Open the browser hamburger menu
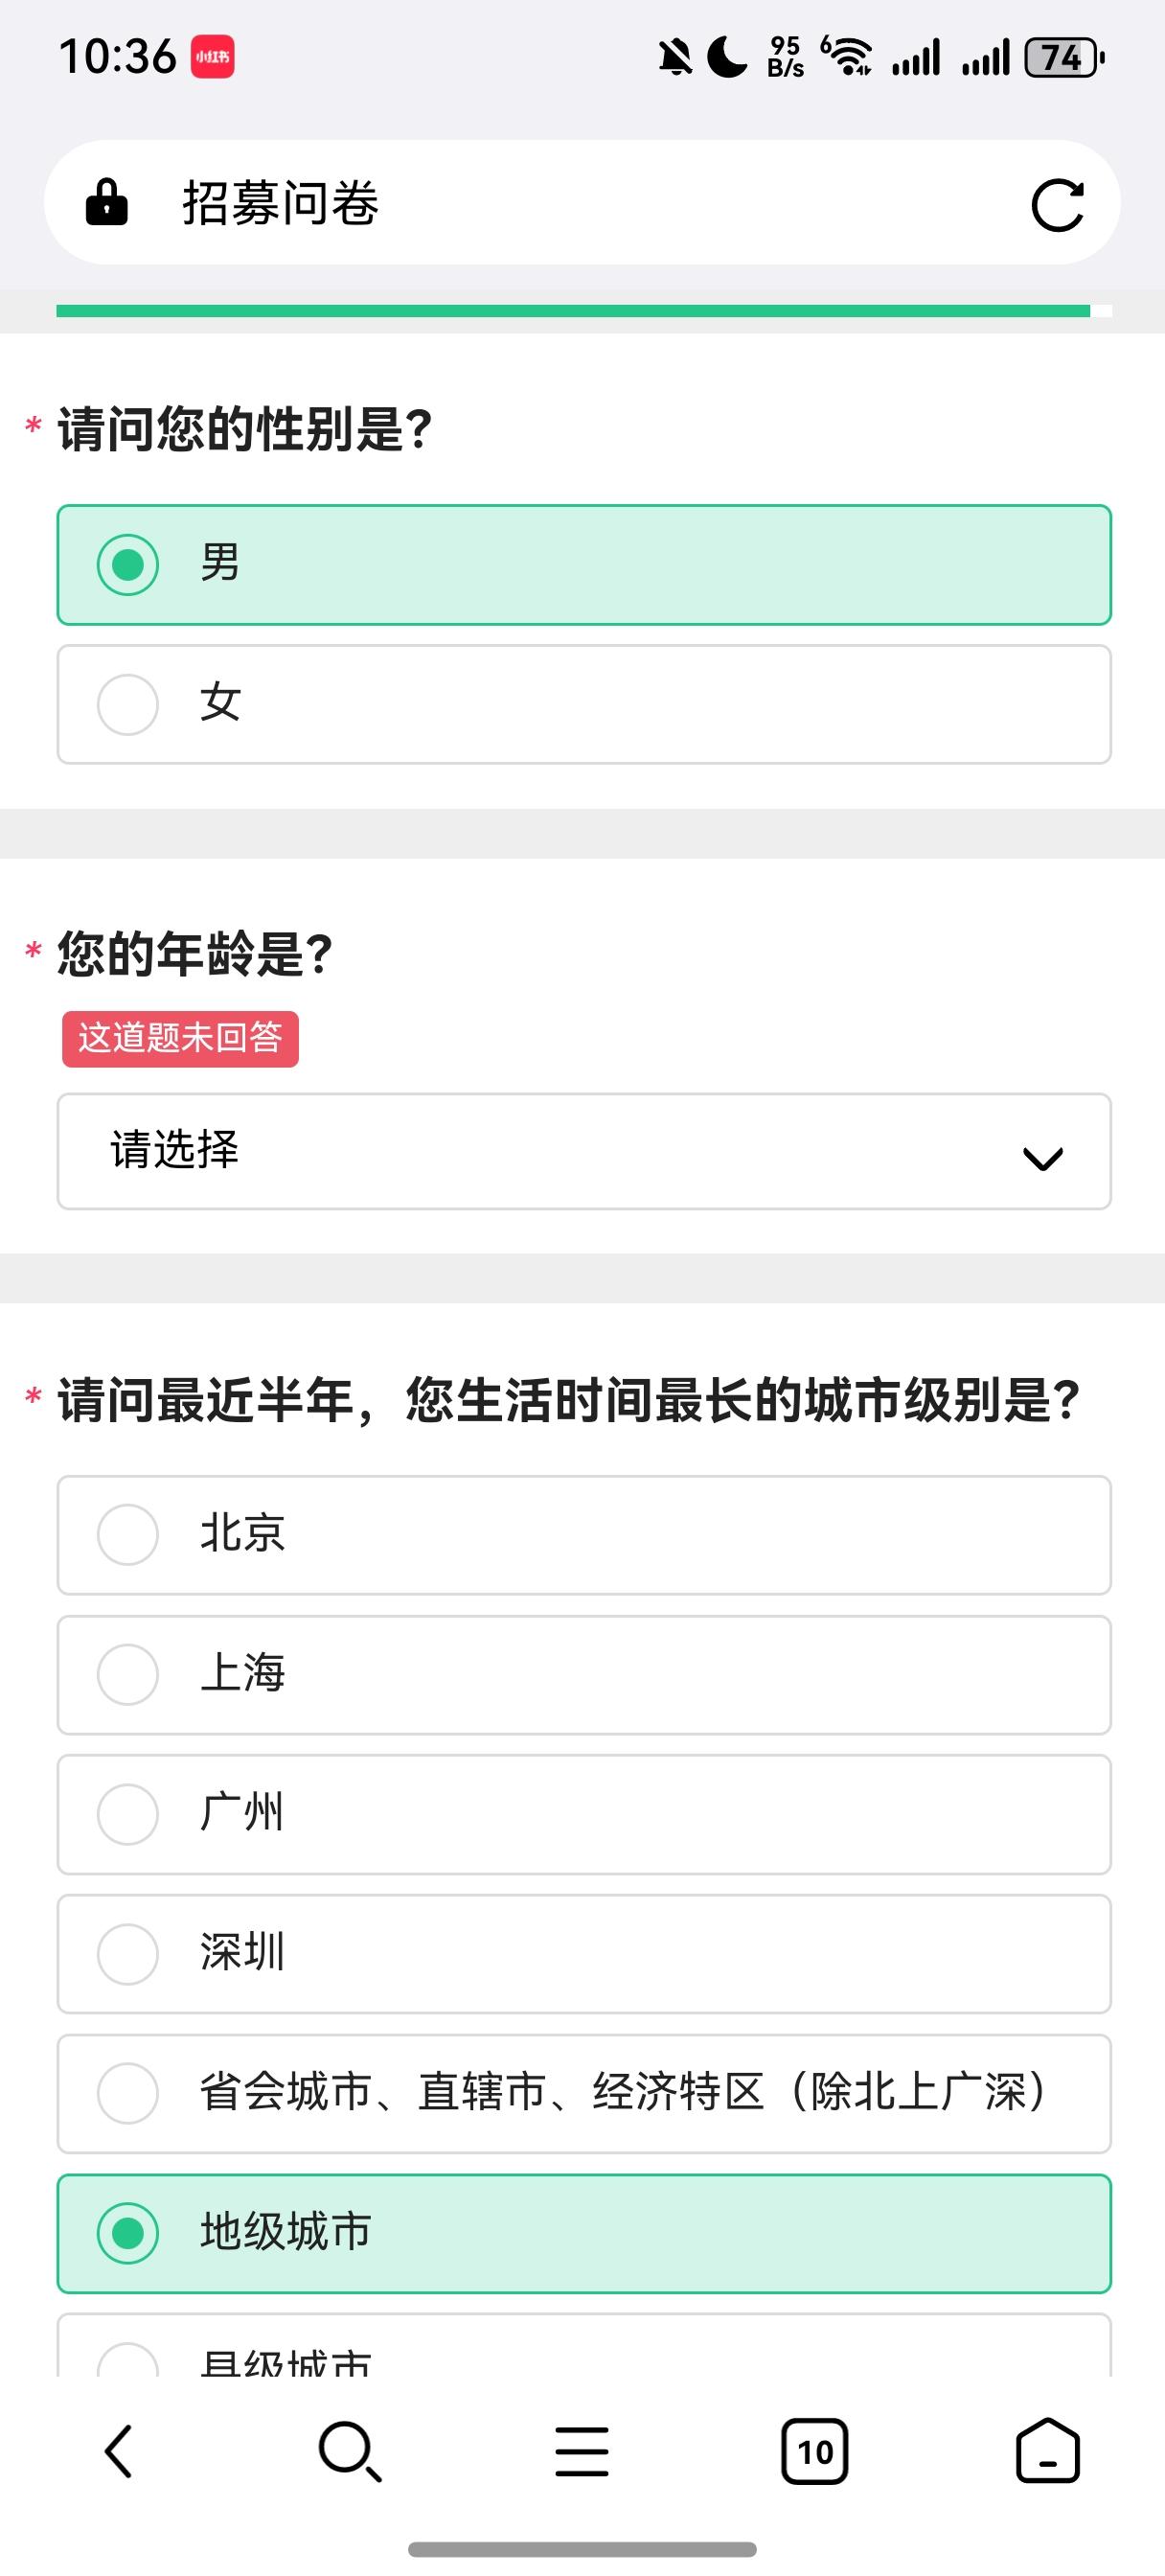Image resolution: width=1165 pixels, height=2576 pixels. (x=582, y=2451)
